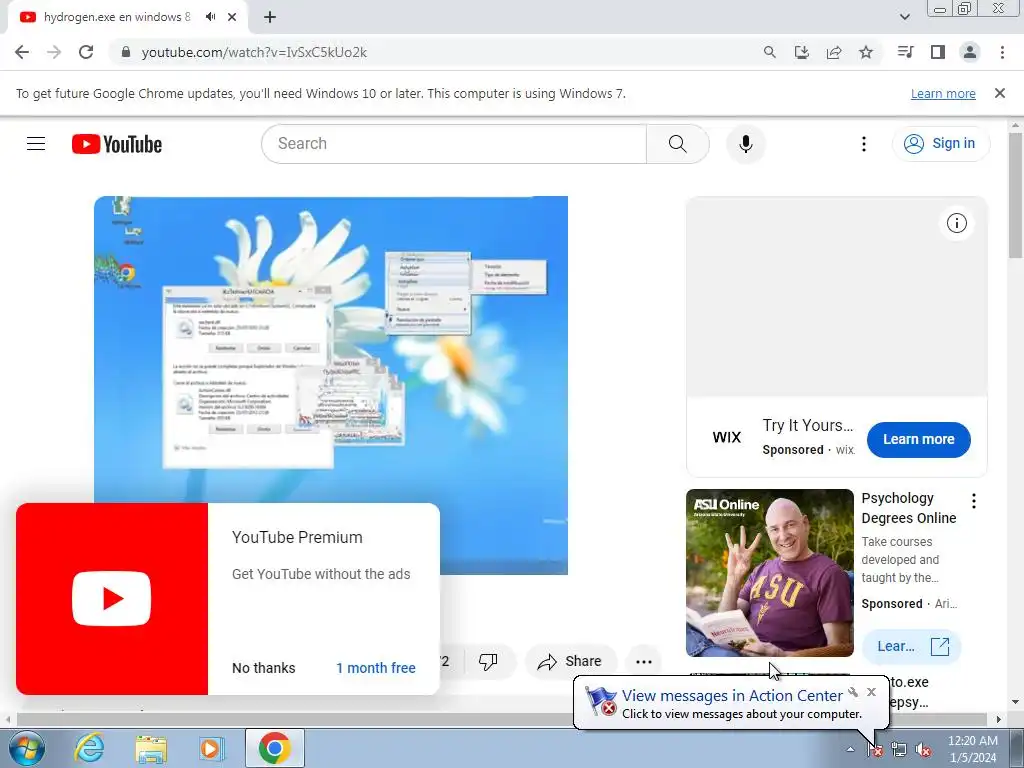Open View messages in Action Center balloon
The height and width of the screenshot is (768, 1024).
[731, 696]
